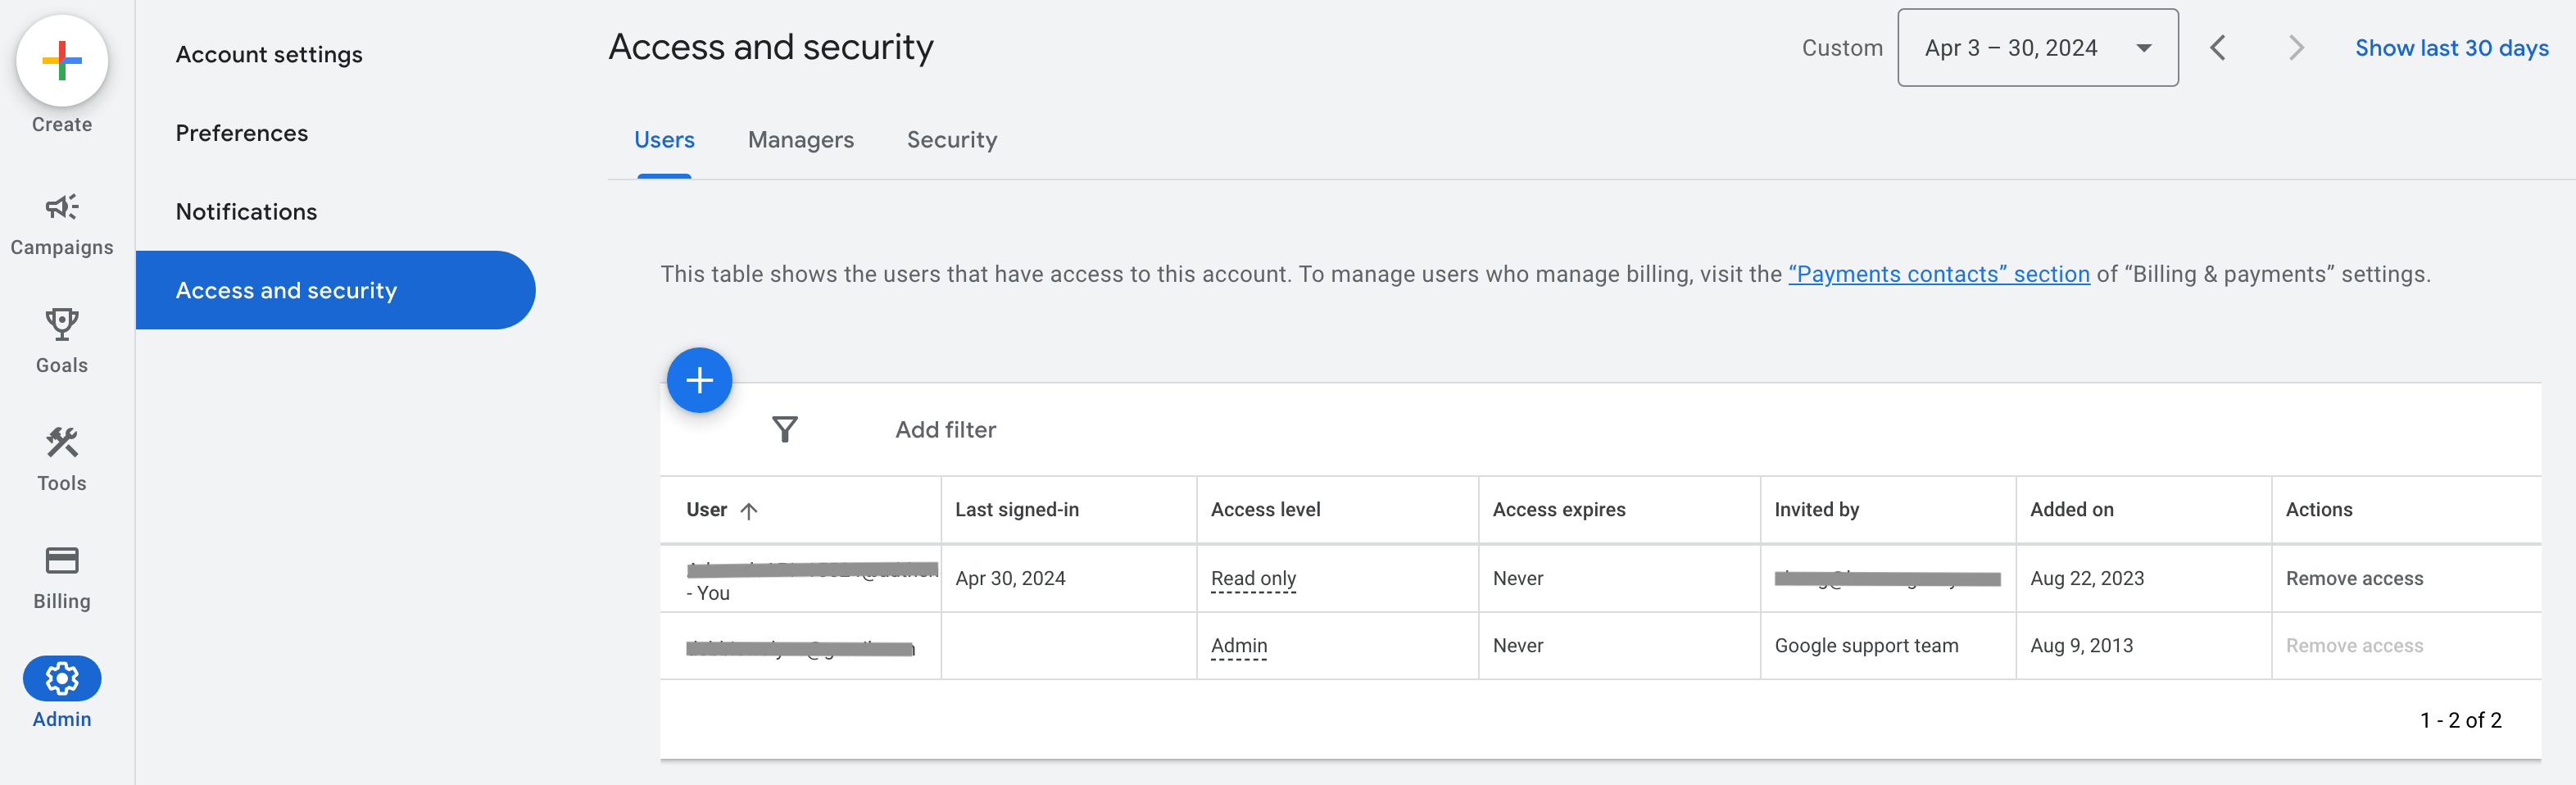Click the multicolor Create plus button
2576x785 pixels.
pos(62,60)
